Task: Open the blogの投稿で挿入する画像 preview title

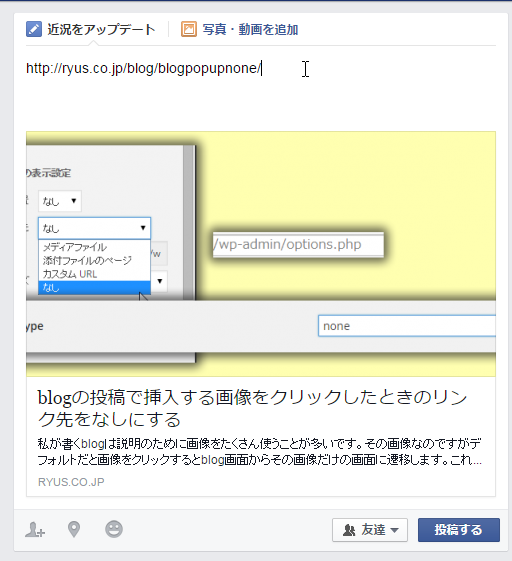Action: pyautogui.click(x=252, y=408)
